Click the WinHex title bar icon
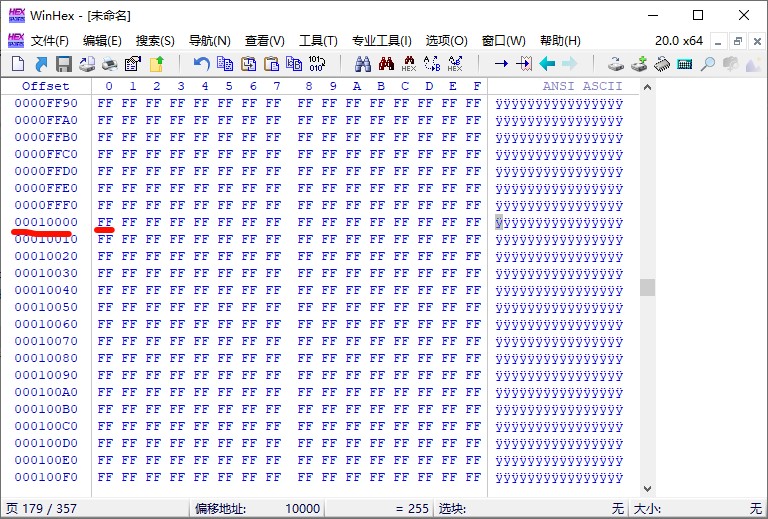This screenshot has width=768, height=519. (17, 15)
